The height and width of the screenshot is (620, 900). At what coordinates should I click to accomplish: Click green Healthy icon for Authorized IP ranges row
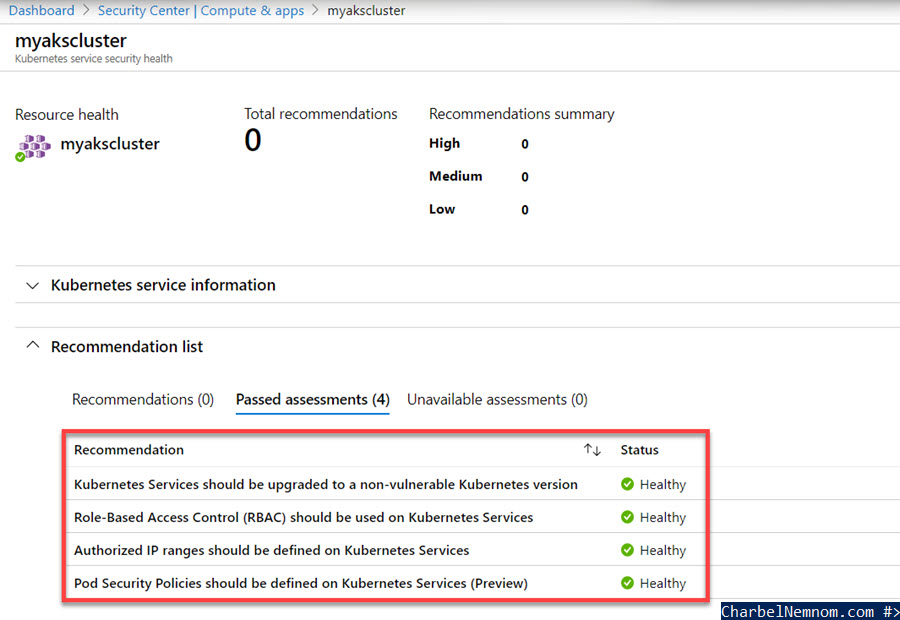[627, 551]
